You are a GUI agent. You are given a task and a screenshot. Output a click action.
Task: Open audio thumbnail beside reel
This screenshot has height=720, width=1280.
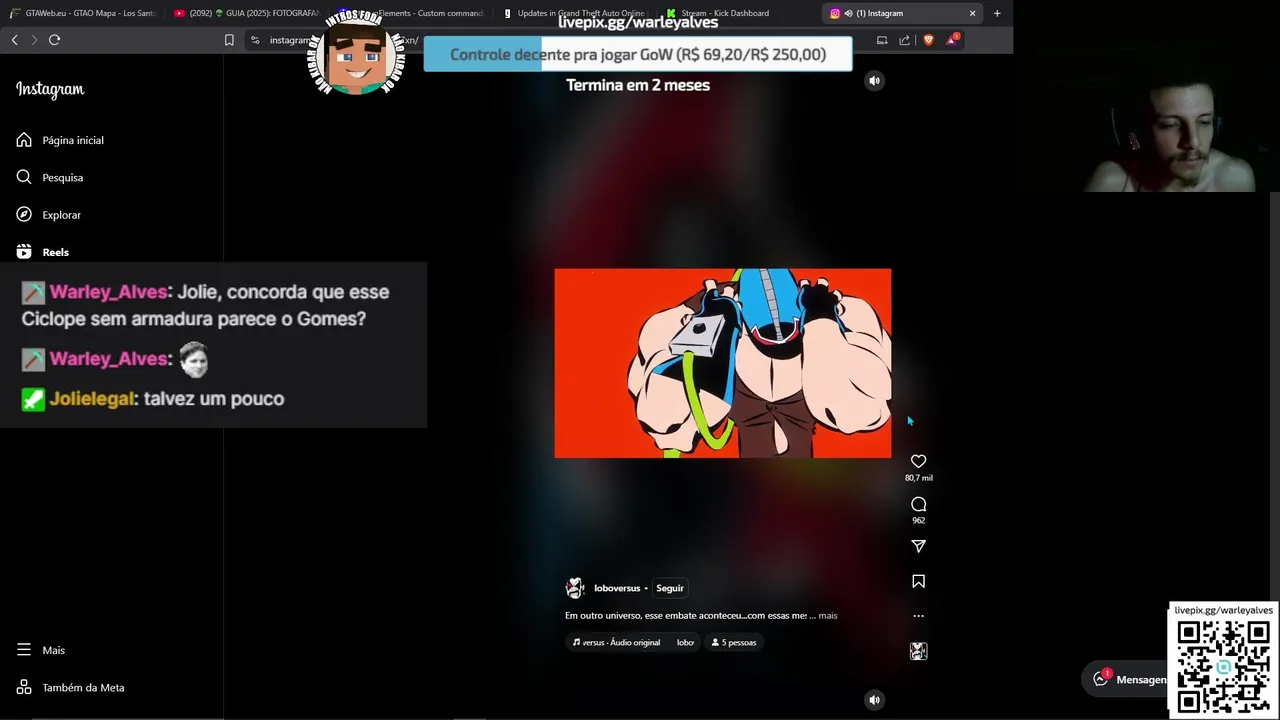[x=918, y=651]
